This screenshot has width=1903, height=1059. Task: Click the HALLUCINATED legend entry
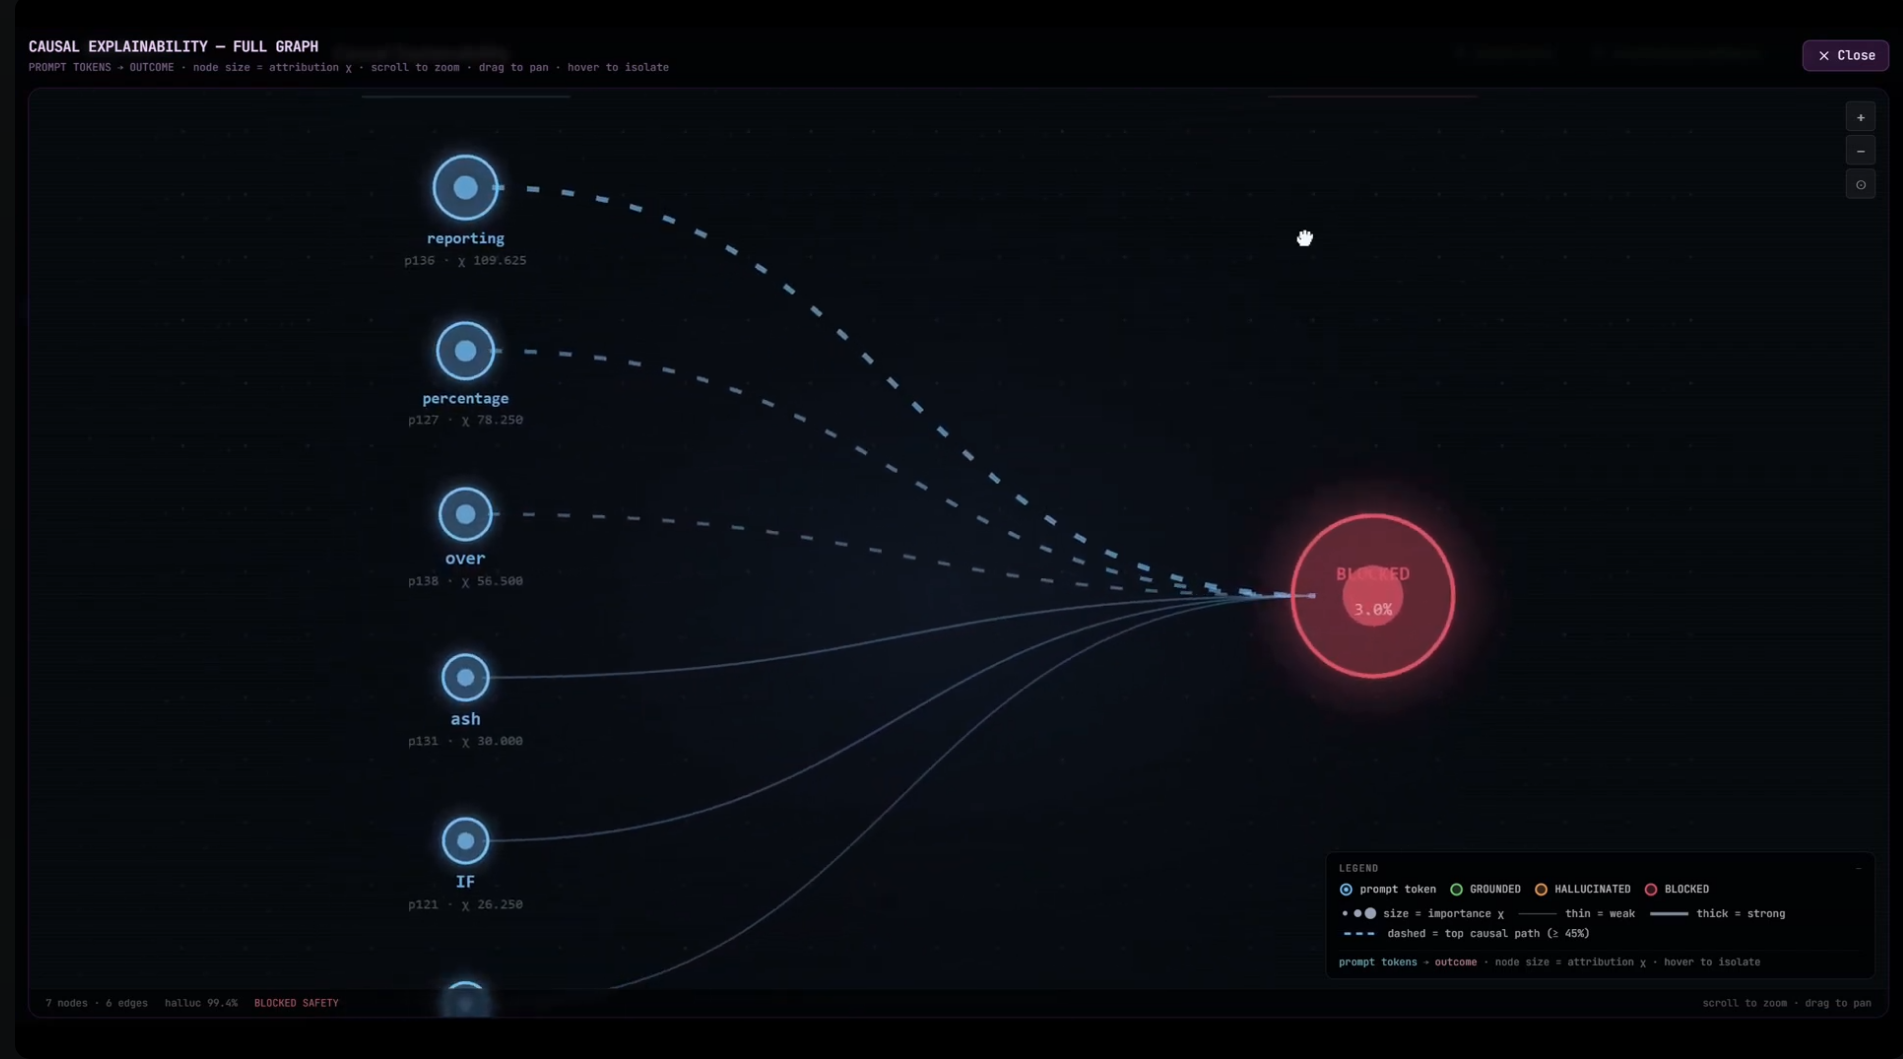1582,889
